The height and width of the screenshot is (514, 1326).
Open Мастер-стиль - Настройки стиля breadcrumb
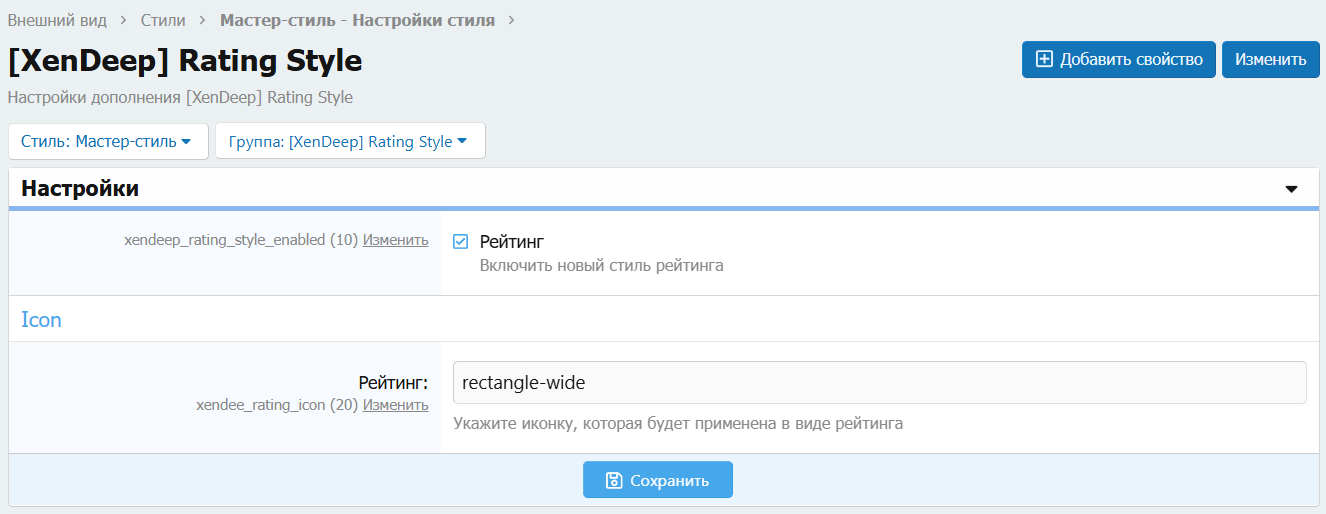point(357,20)
